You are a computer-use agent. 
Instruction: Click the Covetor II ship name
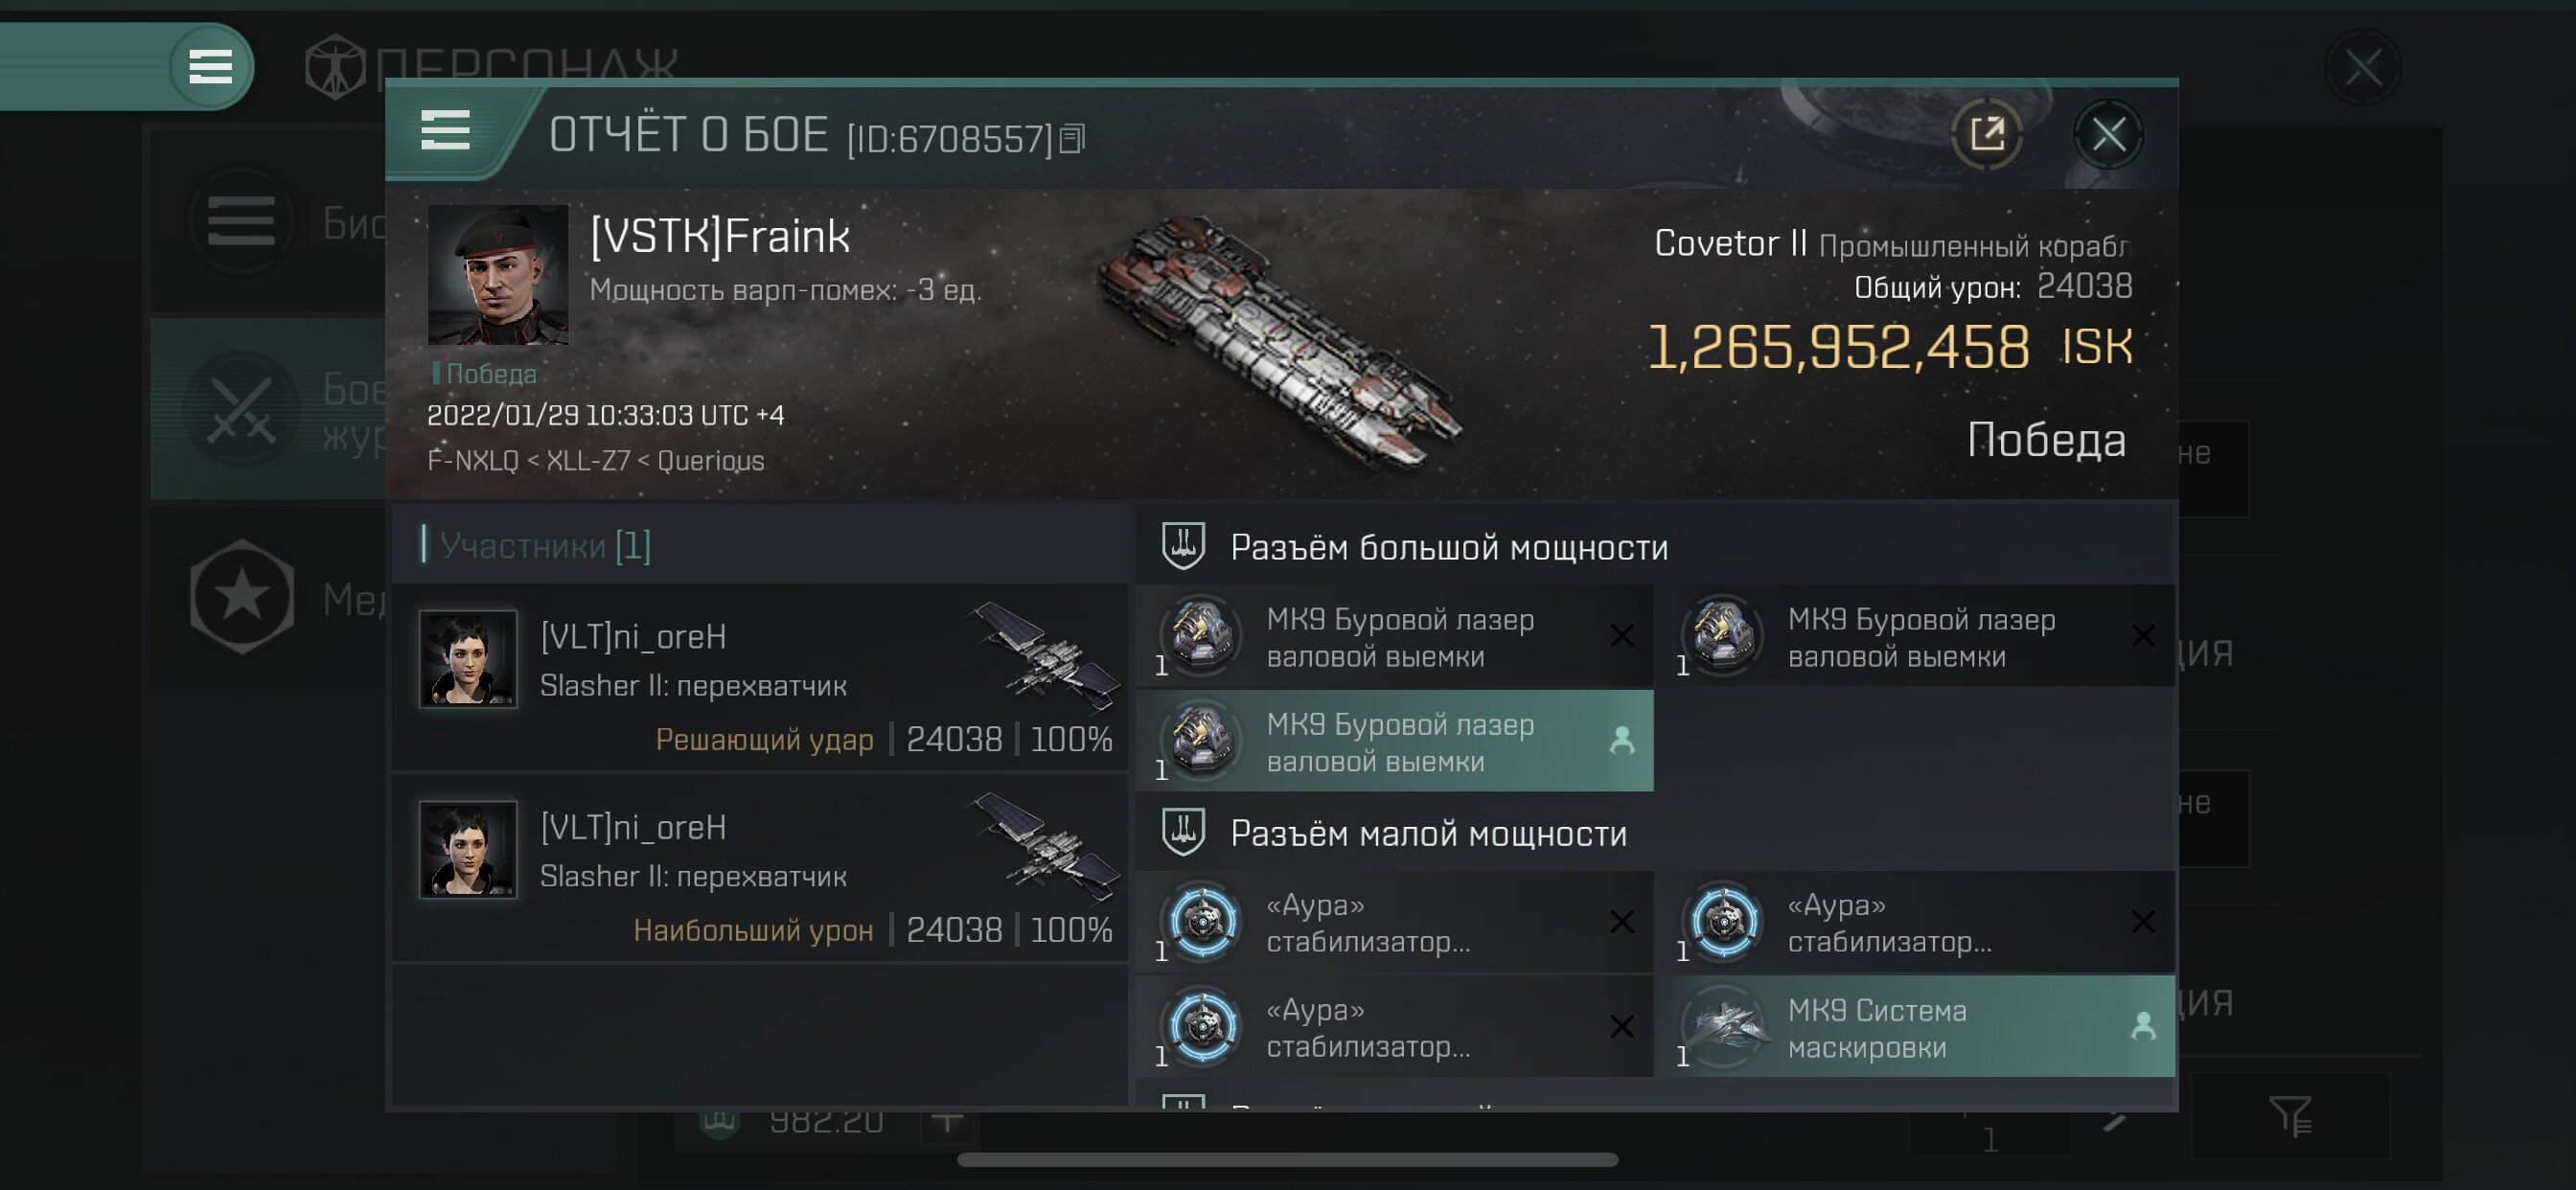point(1729,244)
